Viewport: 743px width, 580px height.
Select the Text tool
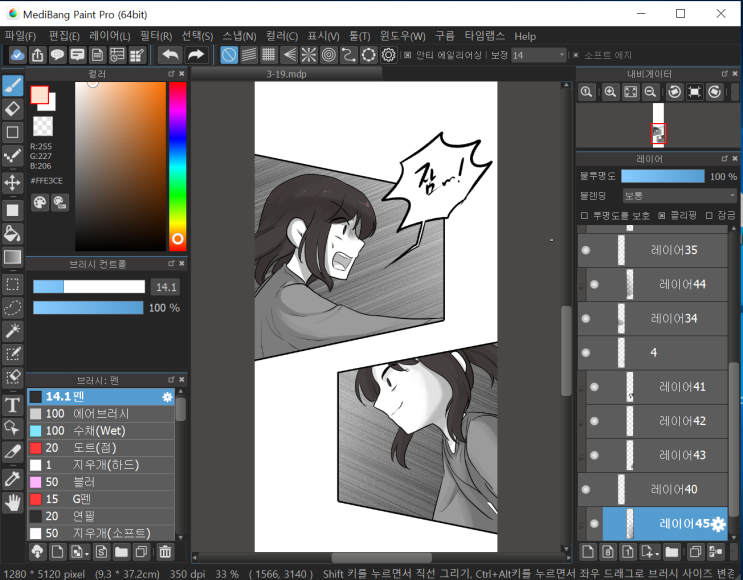click(x=13, y=406)
